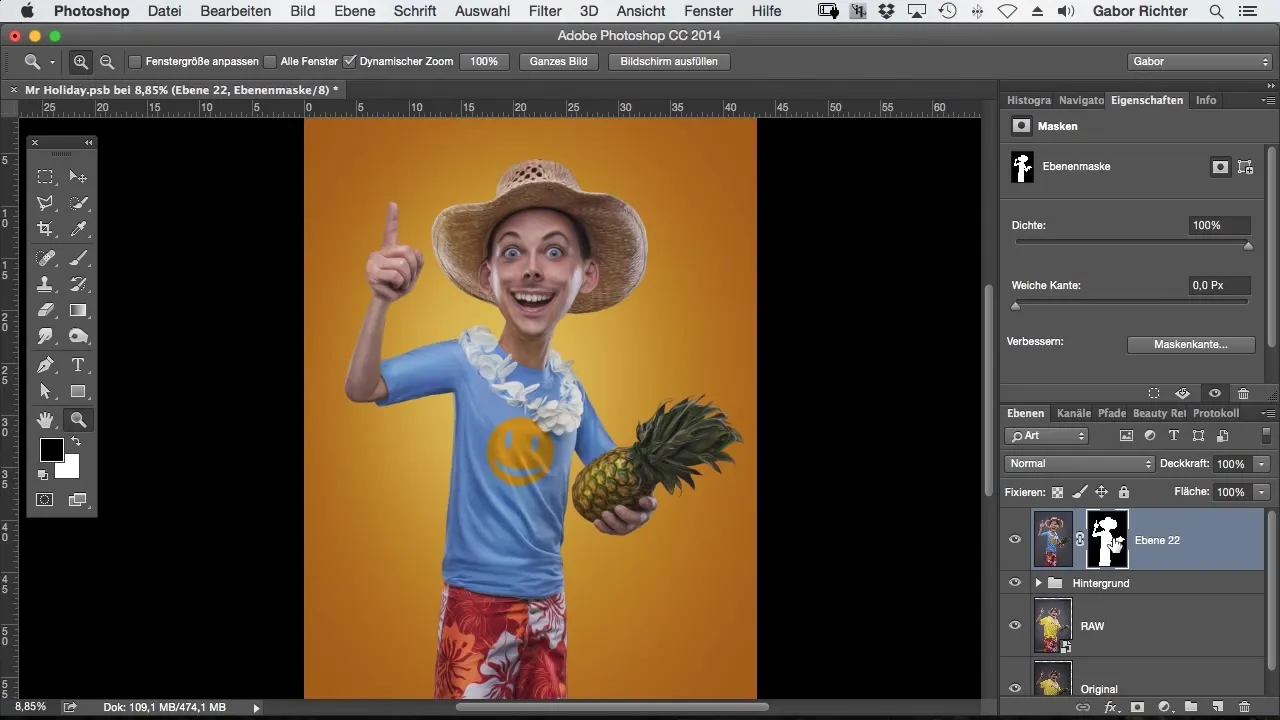This screenshot has width=1280, height=720.
Task: Change screen mode in the toolbox
Action: tap(78, 499)
